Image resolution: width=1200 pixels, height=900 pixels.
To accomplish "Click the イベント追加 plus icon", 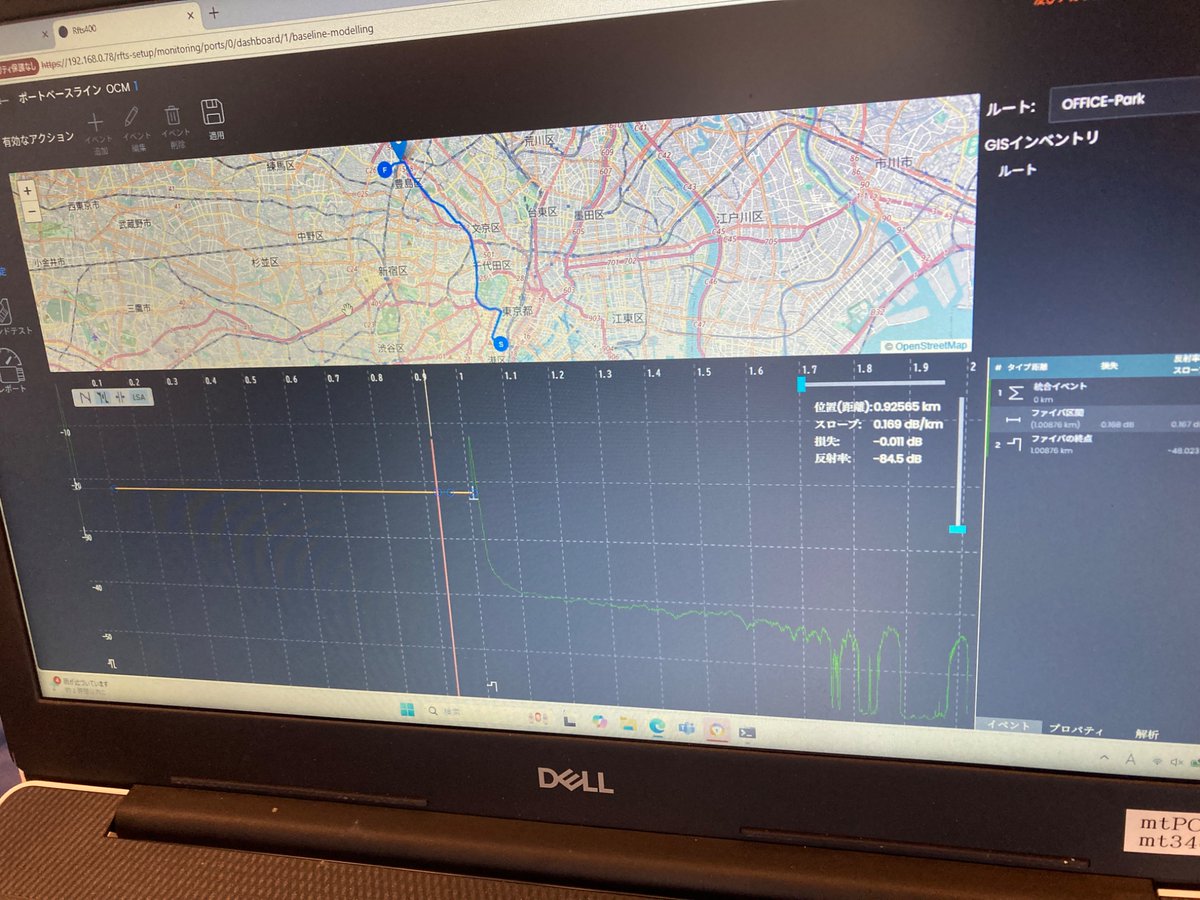I will (96, 123).
